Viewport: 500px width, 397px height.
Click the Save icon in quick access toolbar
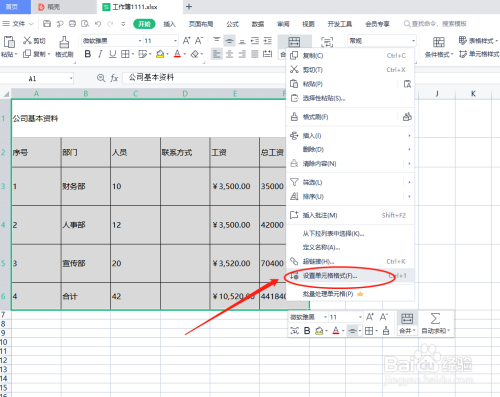[47, 24]
